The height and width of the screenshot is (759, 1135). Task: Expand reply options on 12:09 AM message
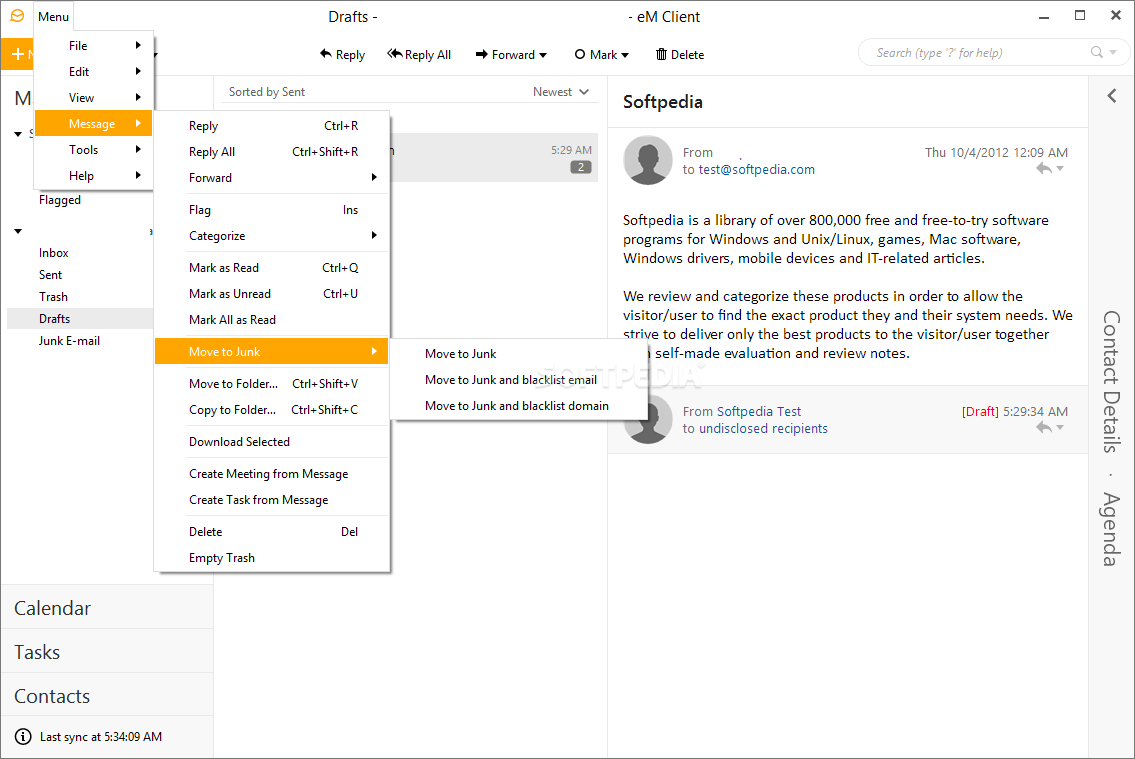(x=1060, y=169)
